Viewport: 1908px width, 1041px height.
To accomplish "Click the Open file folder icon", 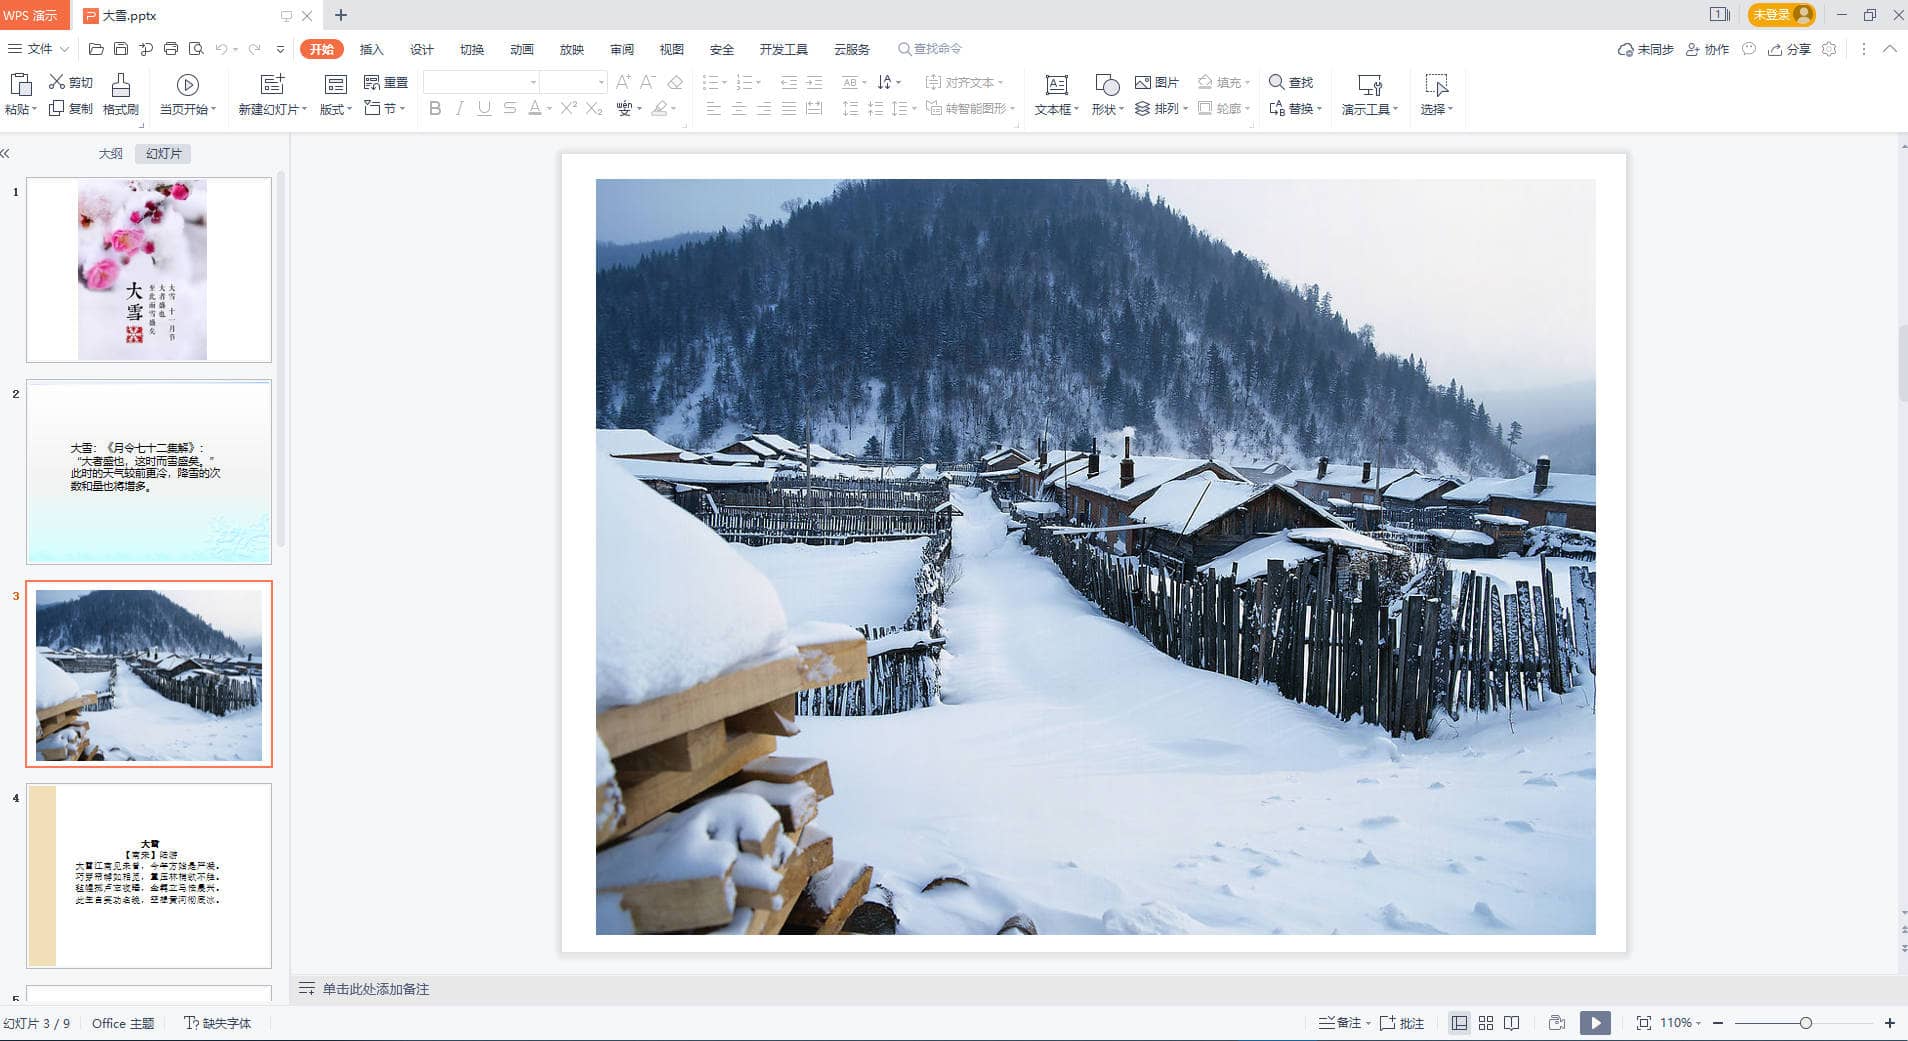I will point(96,49).
